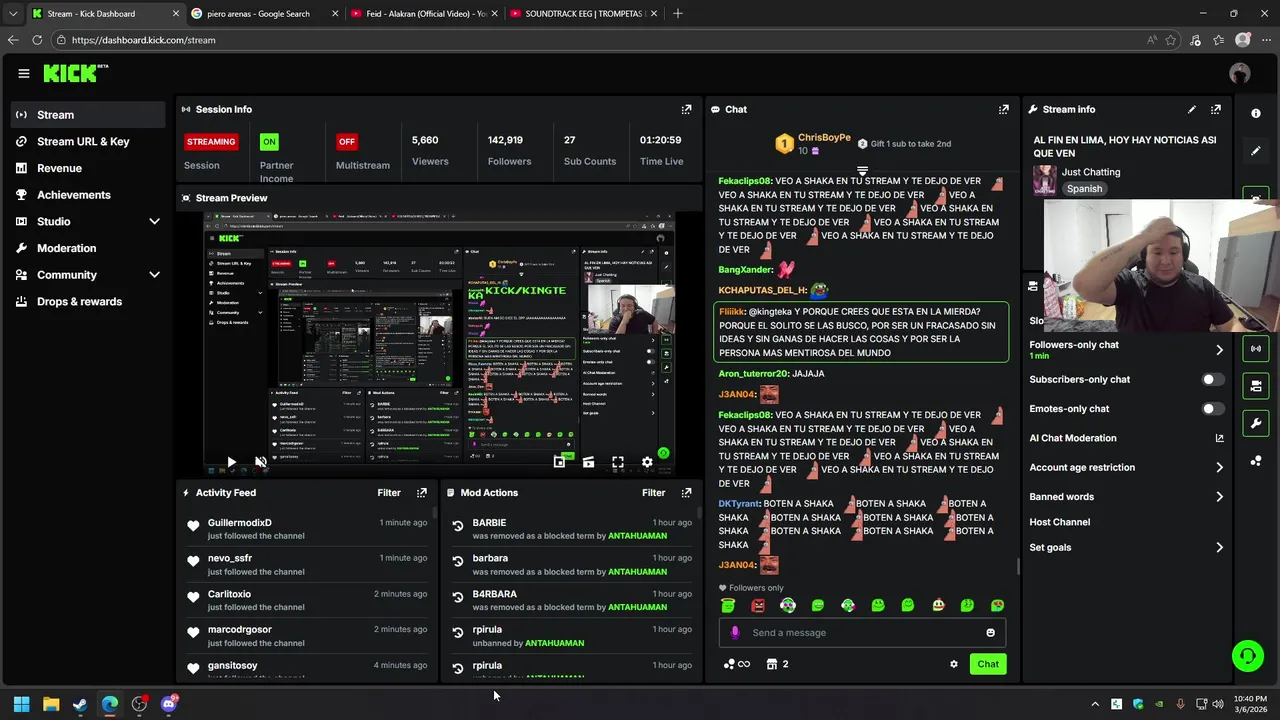This screenshot has width=1280, height=720.
Task: Click the broadcast signal icon in right sidebar
Action: click(1256, 348)
